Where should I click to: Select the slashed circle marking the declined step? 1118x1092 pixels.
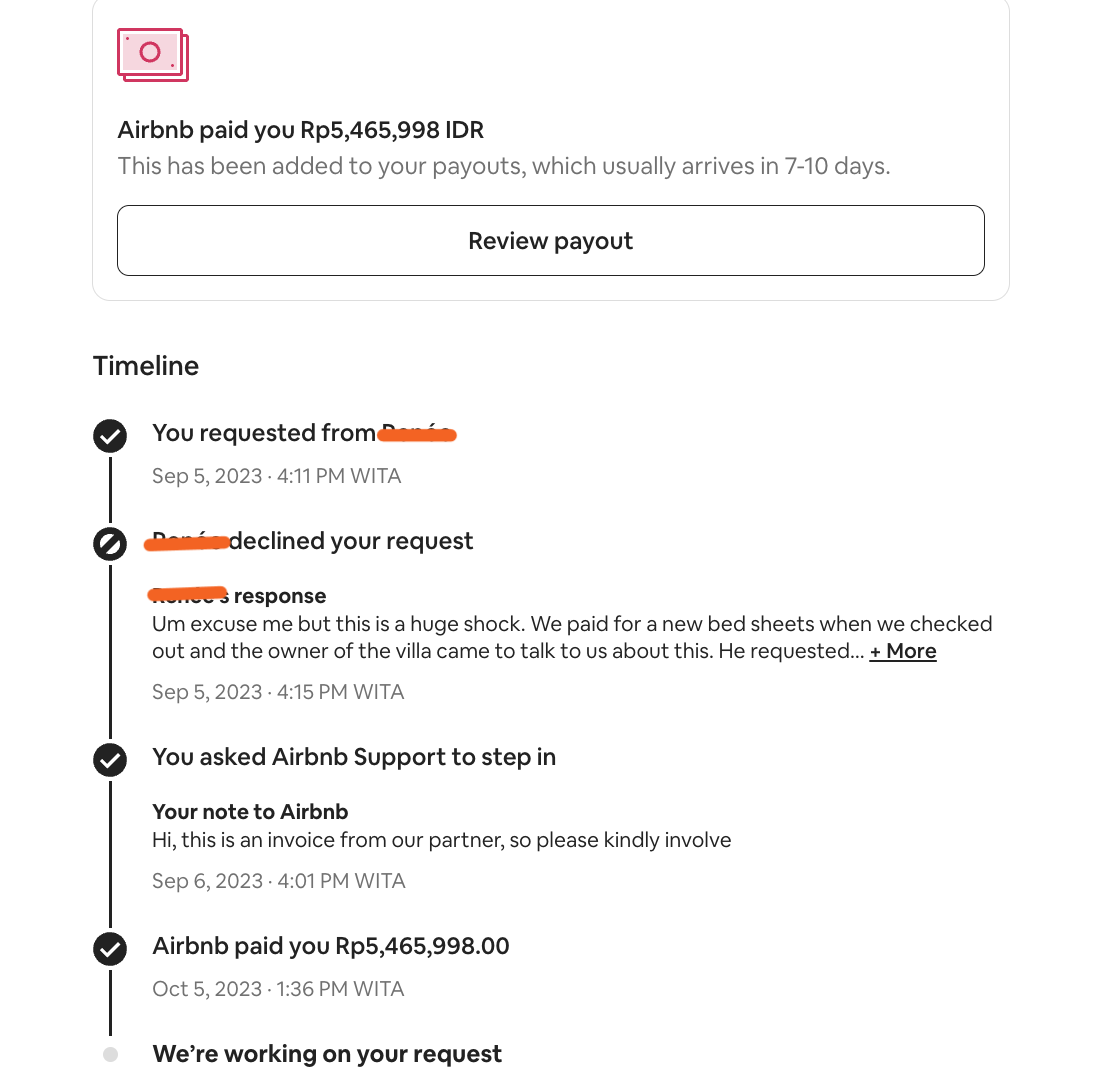click(x=110, y=544)
